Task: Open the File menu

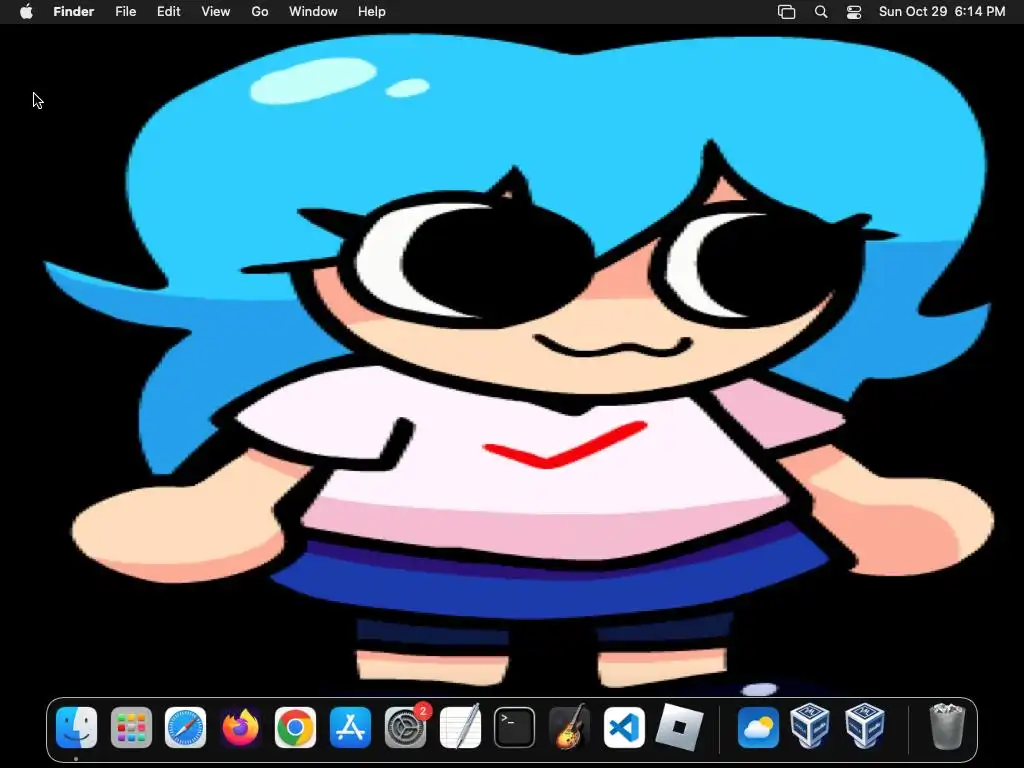Action: 125,12
